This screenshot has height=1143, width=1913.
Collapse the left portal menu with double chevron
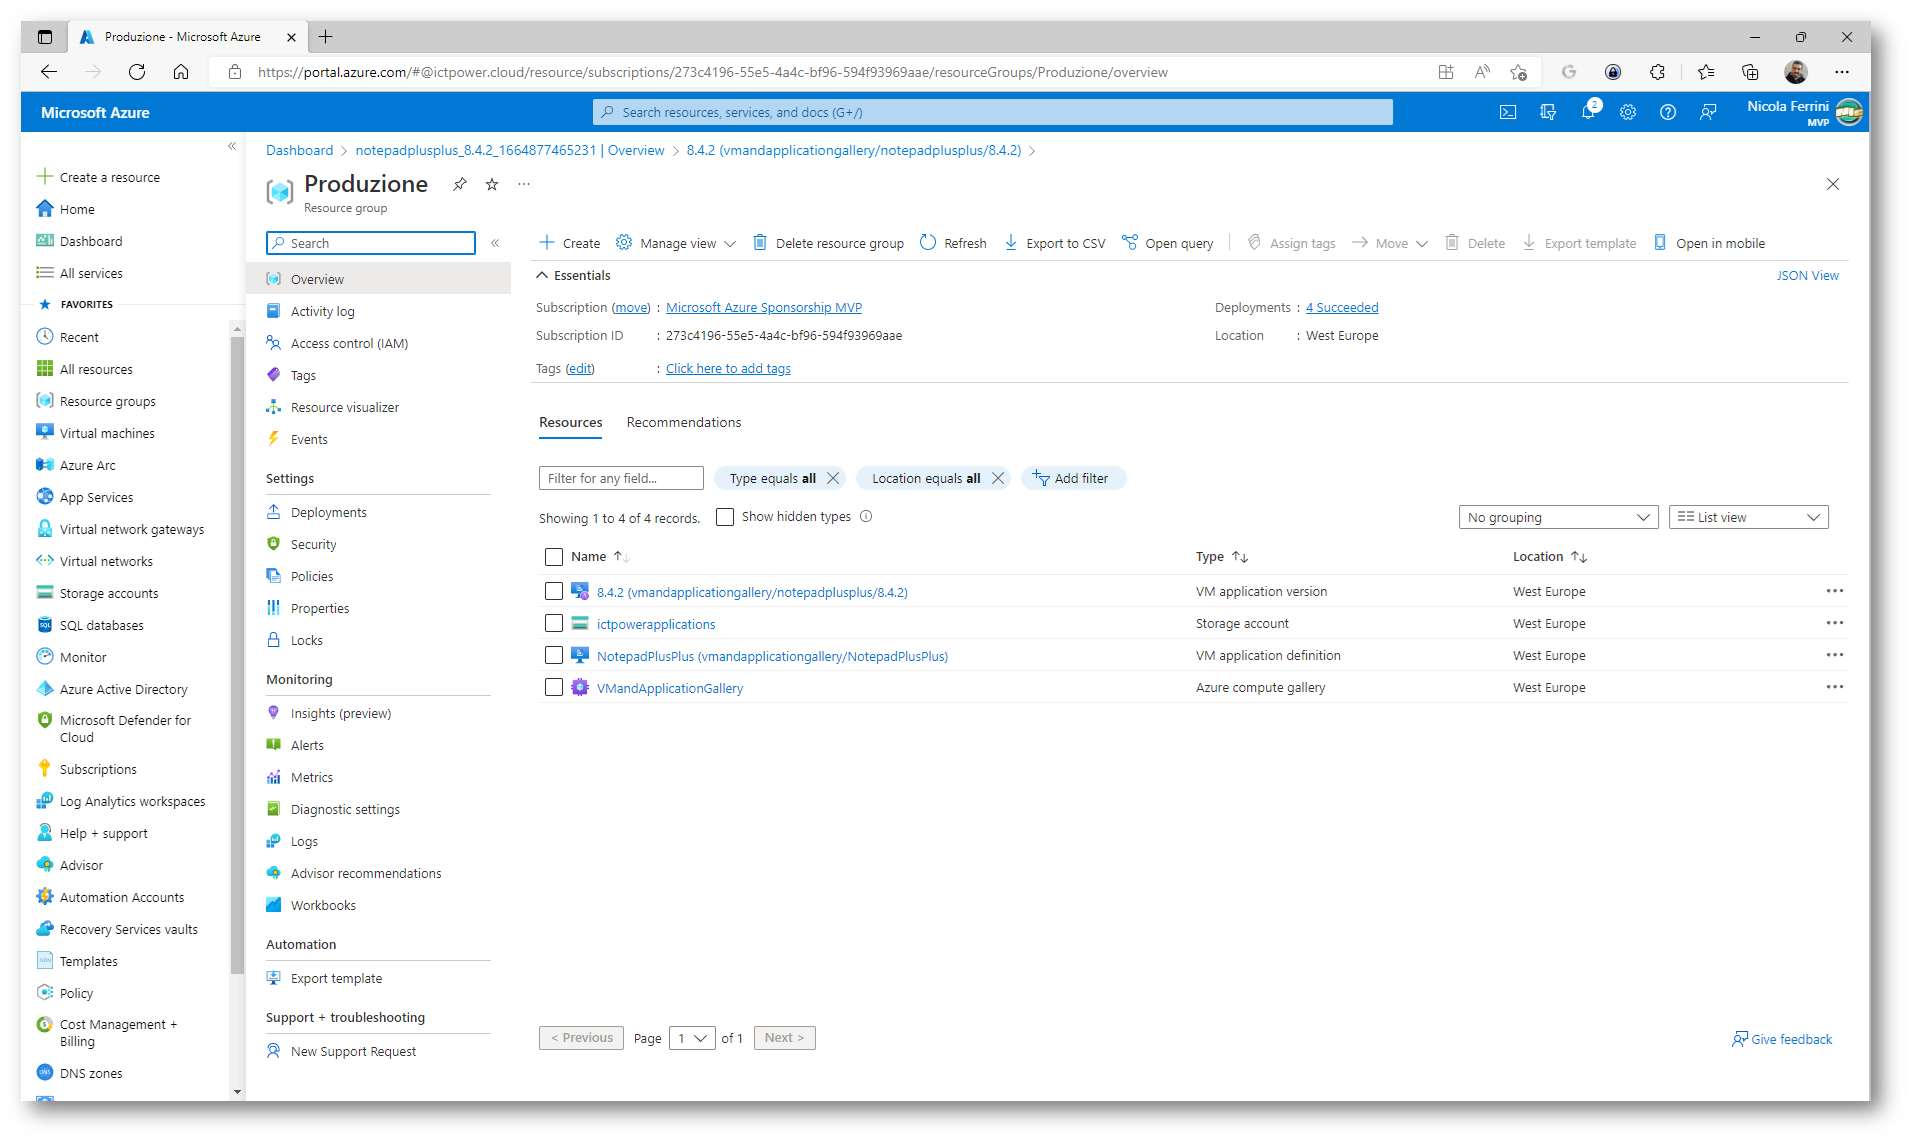(232, 146)
